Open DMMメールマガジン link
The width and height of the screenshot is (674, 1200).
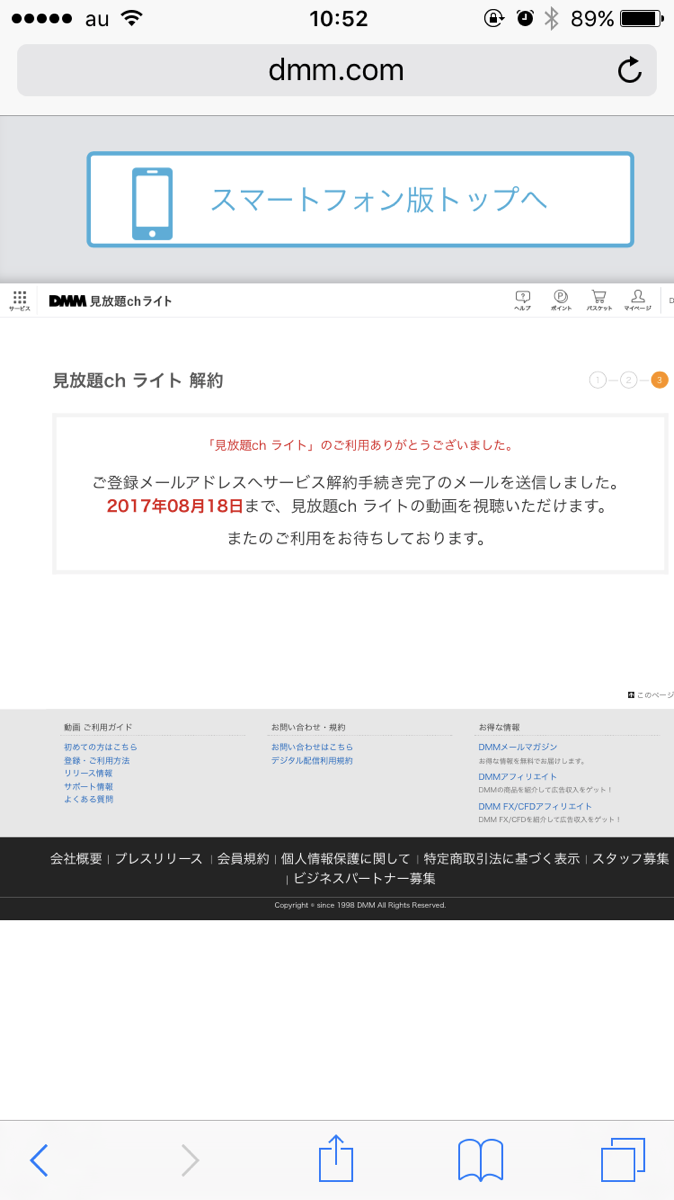point(518,747)
